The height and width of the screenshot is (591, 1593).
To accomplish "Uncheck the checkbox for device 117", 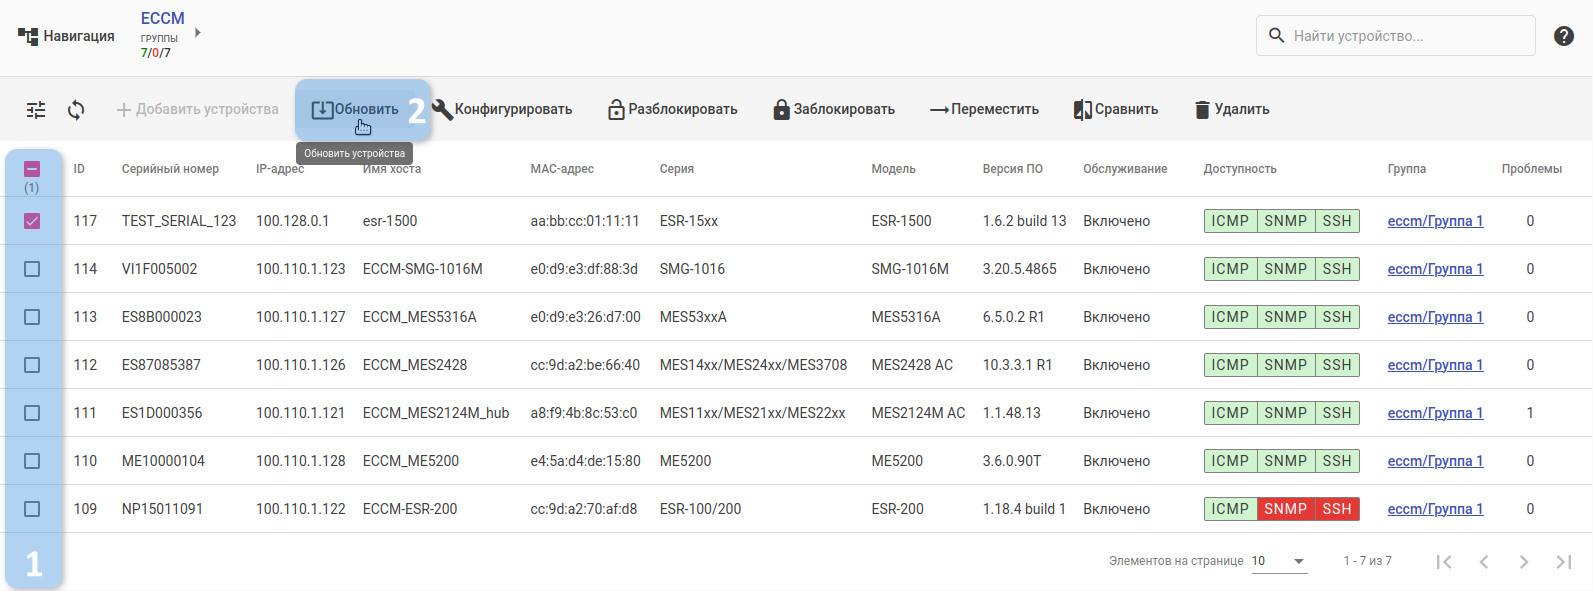I will 32,221.
